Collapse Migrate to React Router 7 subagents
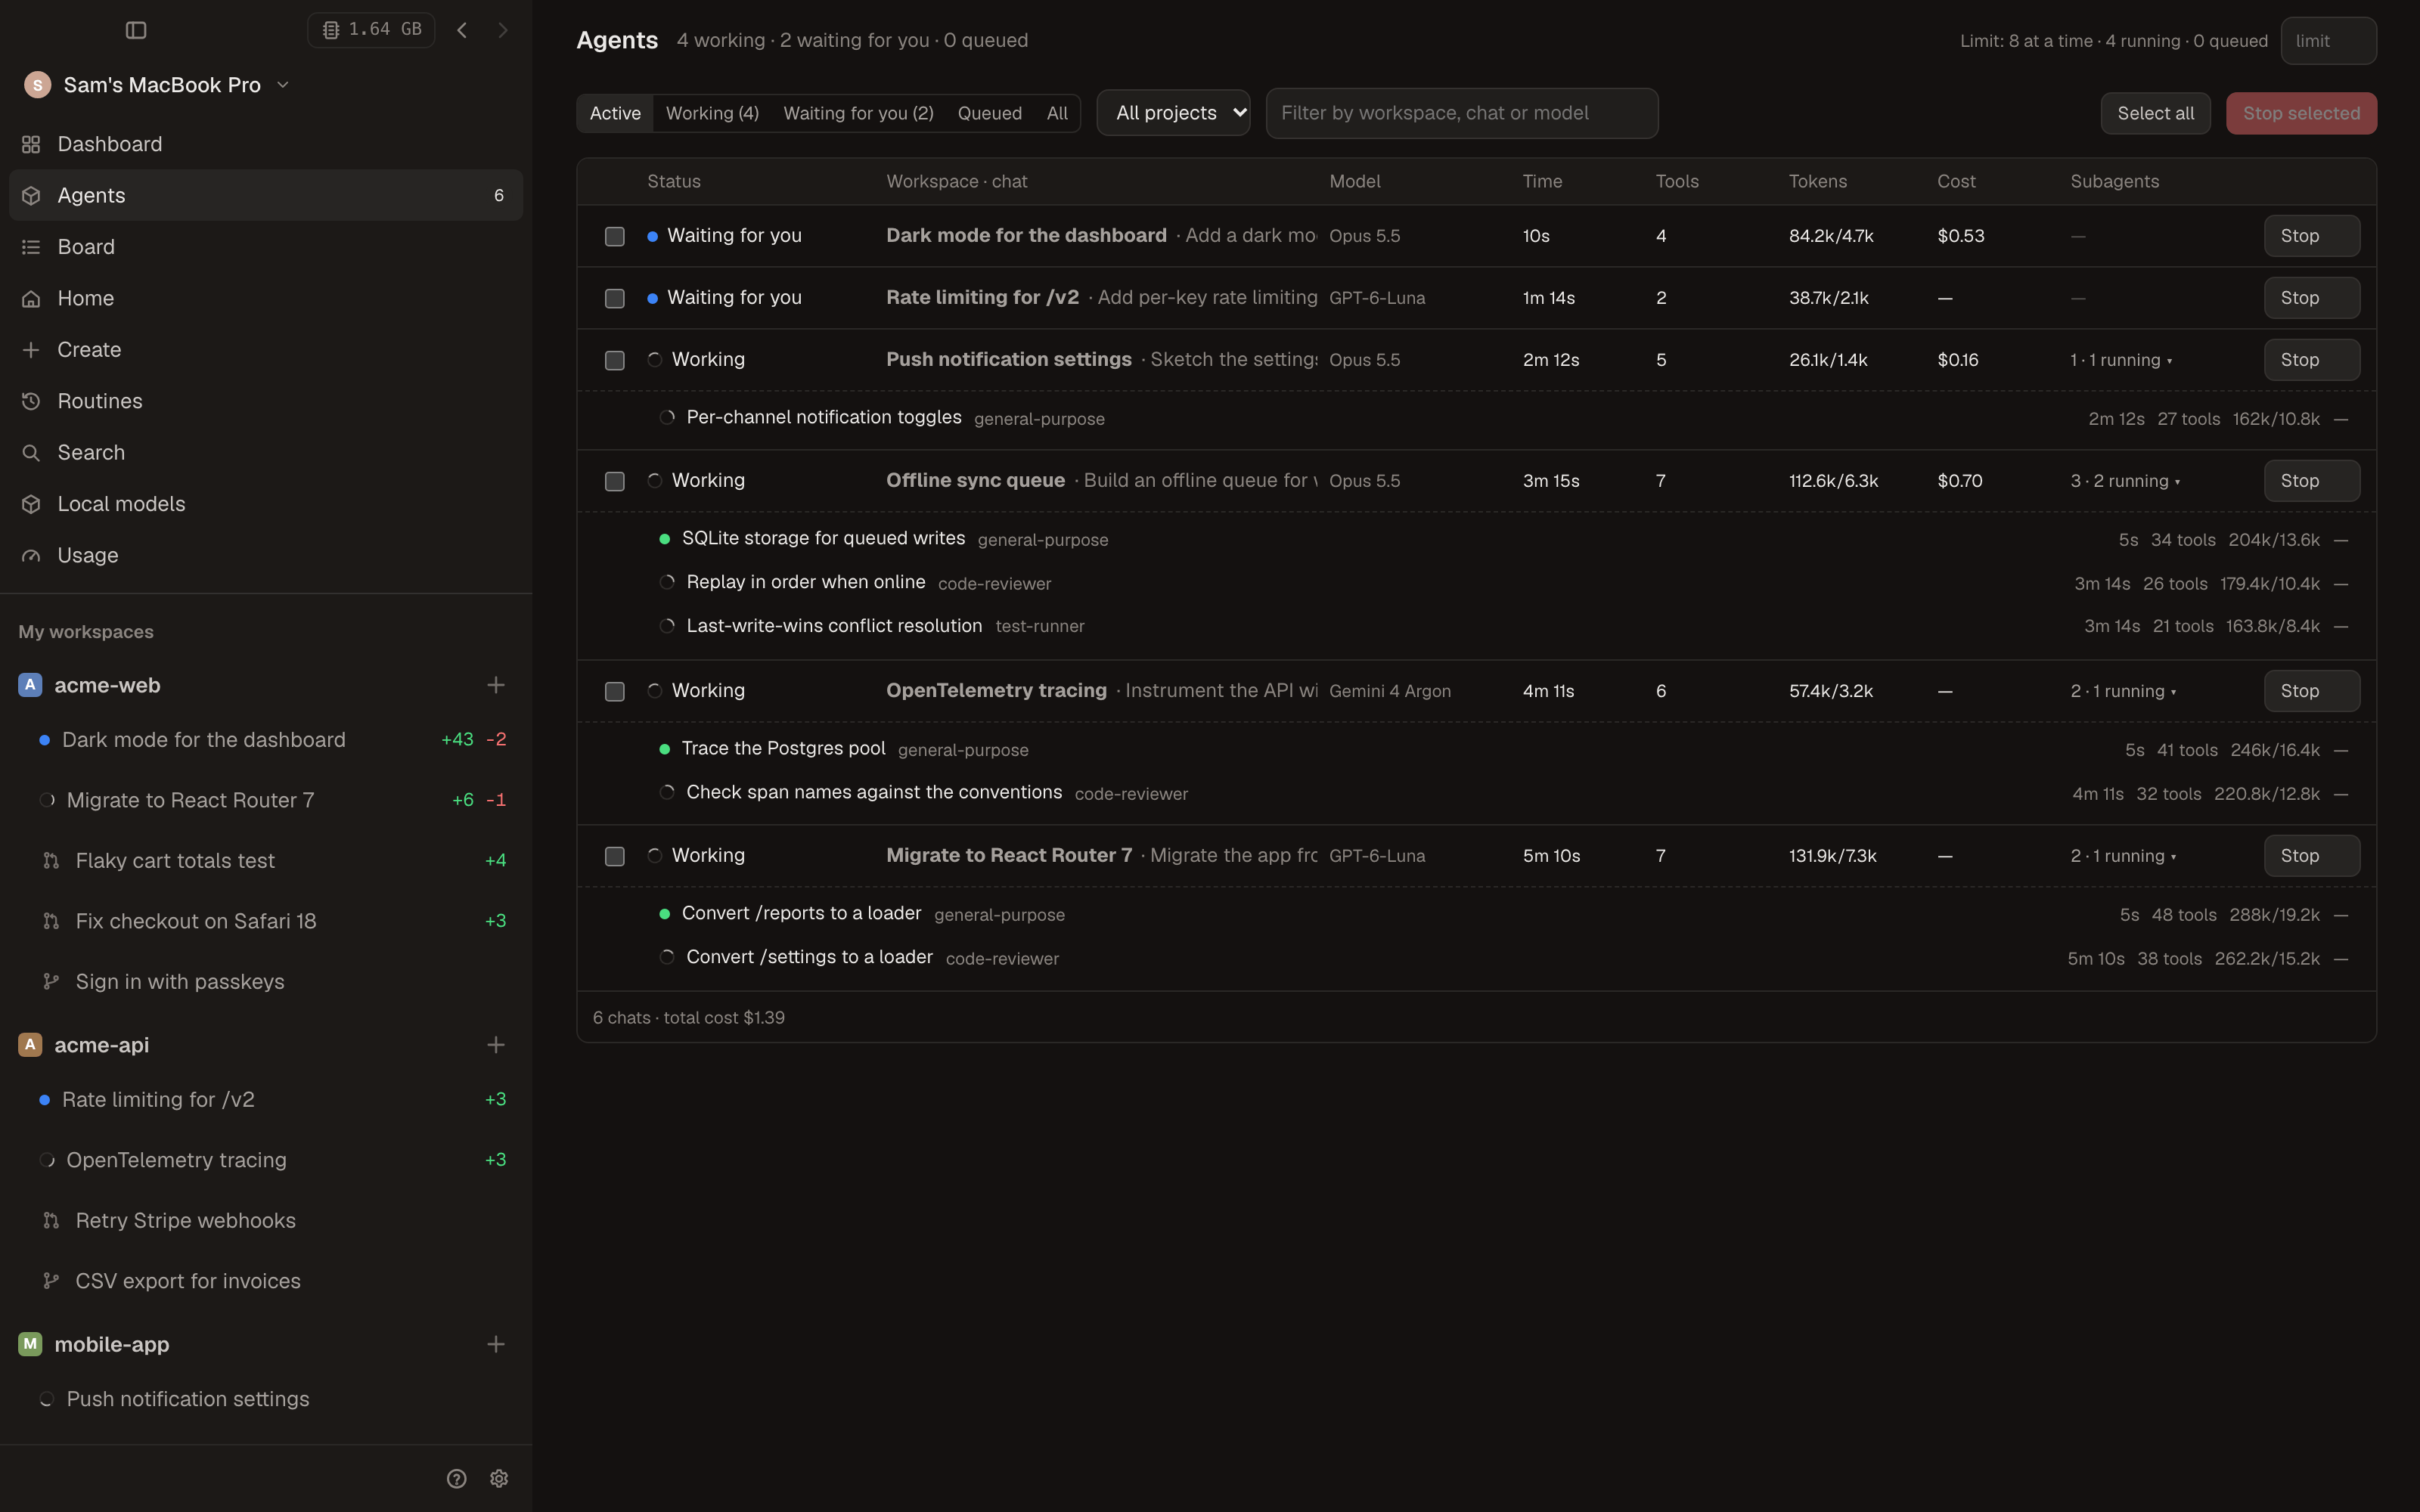2420x1512 pixels. pos(2123,856)
